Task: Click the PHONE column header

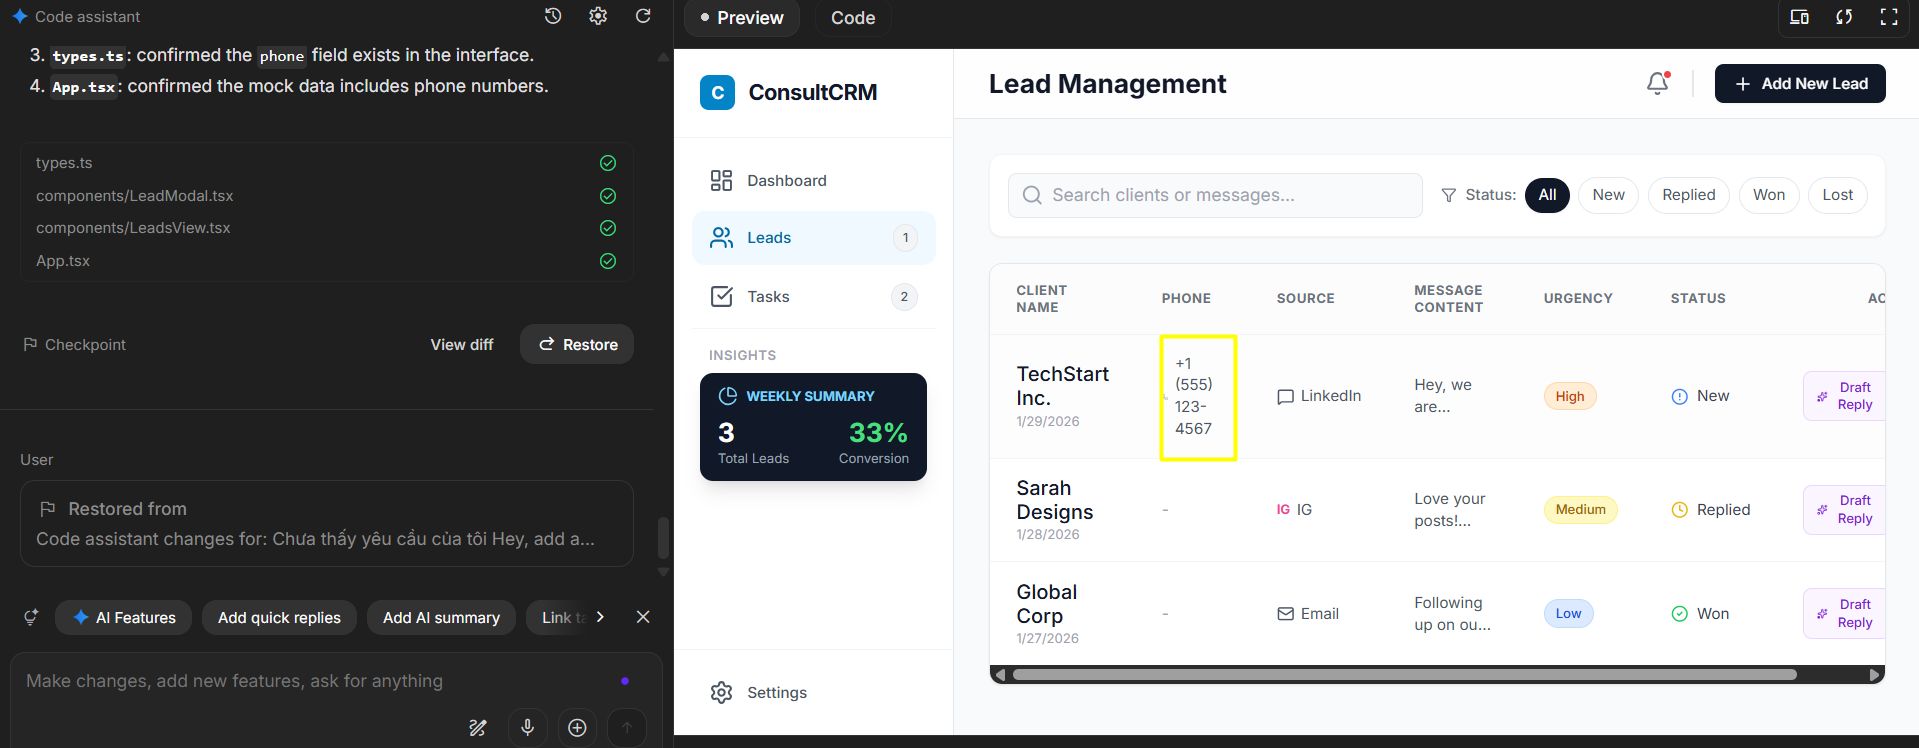Action: click(1186, 298)
